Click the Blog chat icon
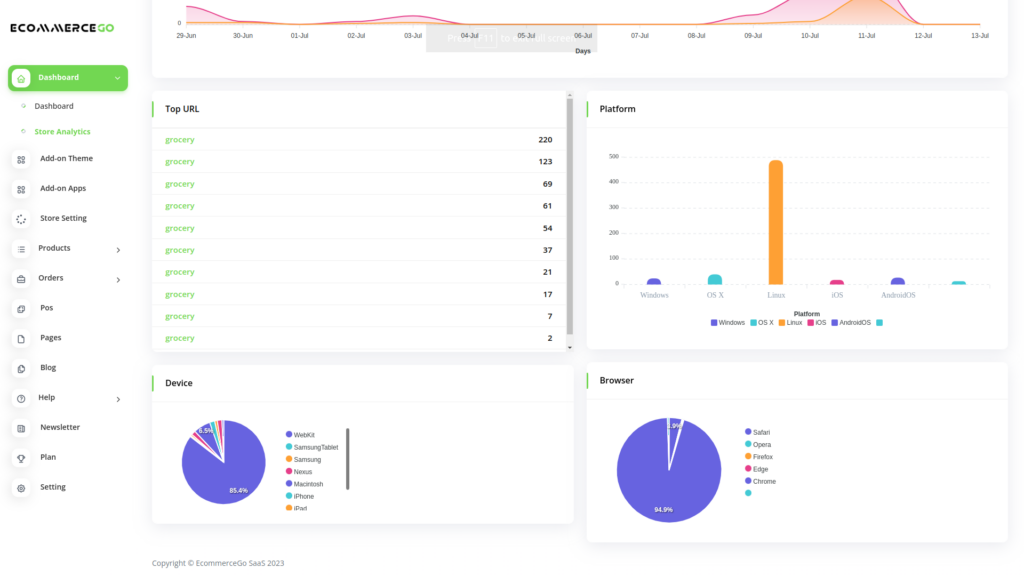The height and width of the screenshot is (576, 1024). (22, 367)
